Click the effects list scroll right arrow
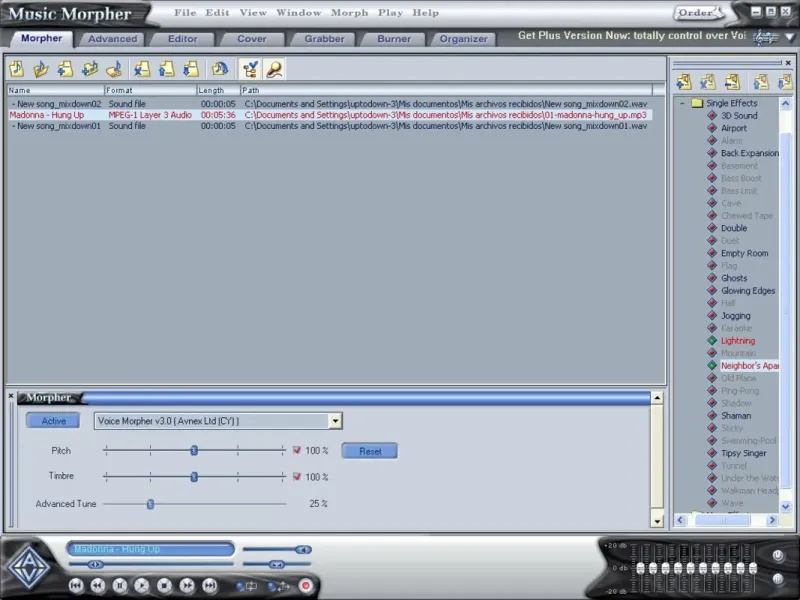Viewport: 800px width, 600px height. 772,520
